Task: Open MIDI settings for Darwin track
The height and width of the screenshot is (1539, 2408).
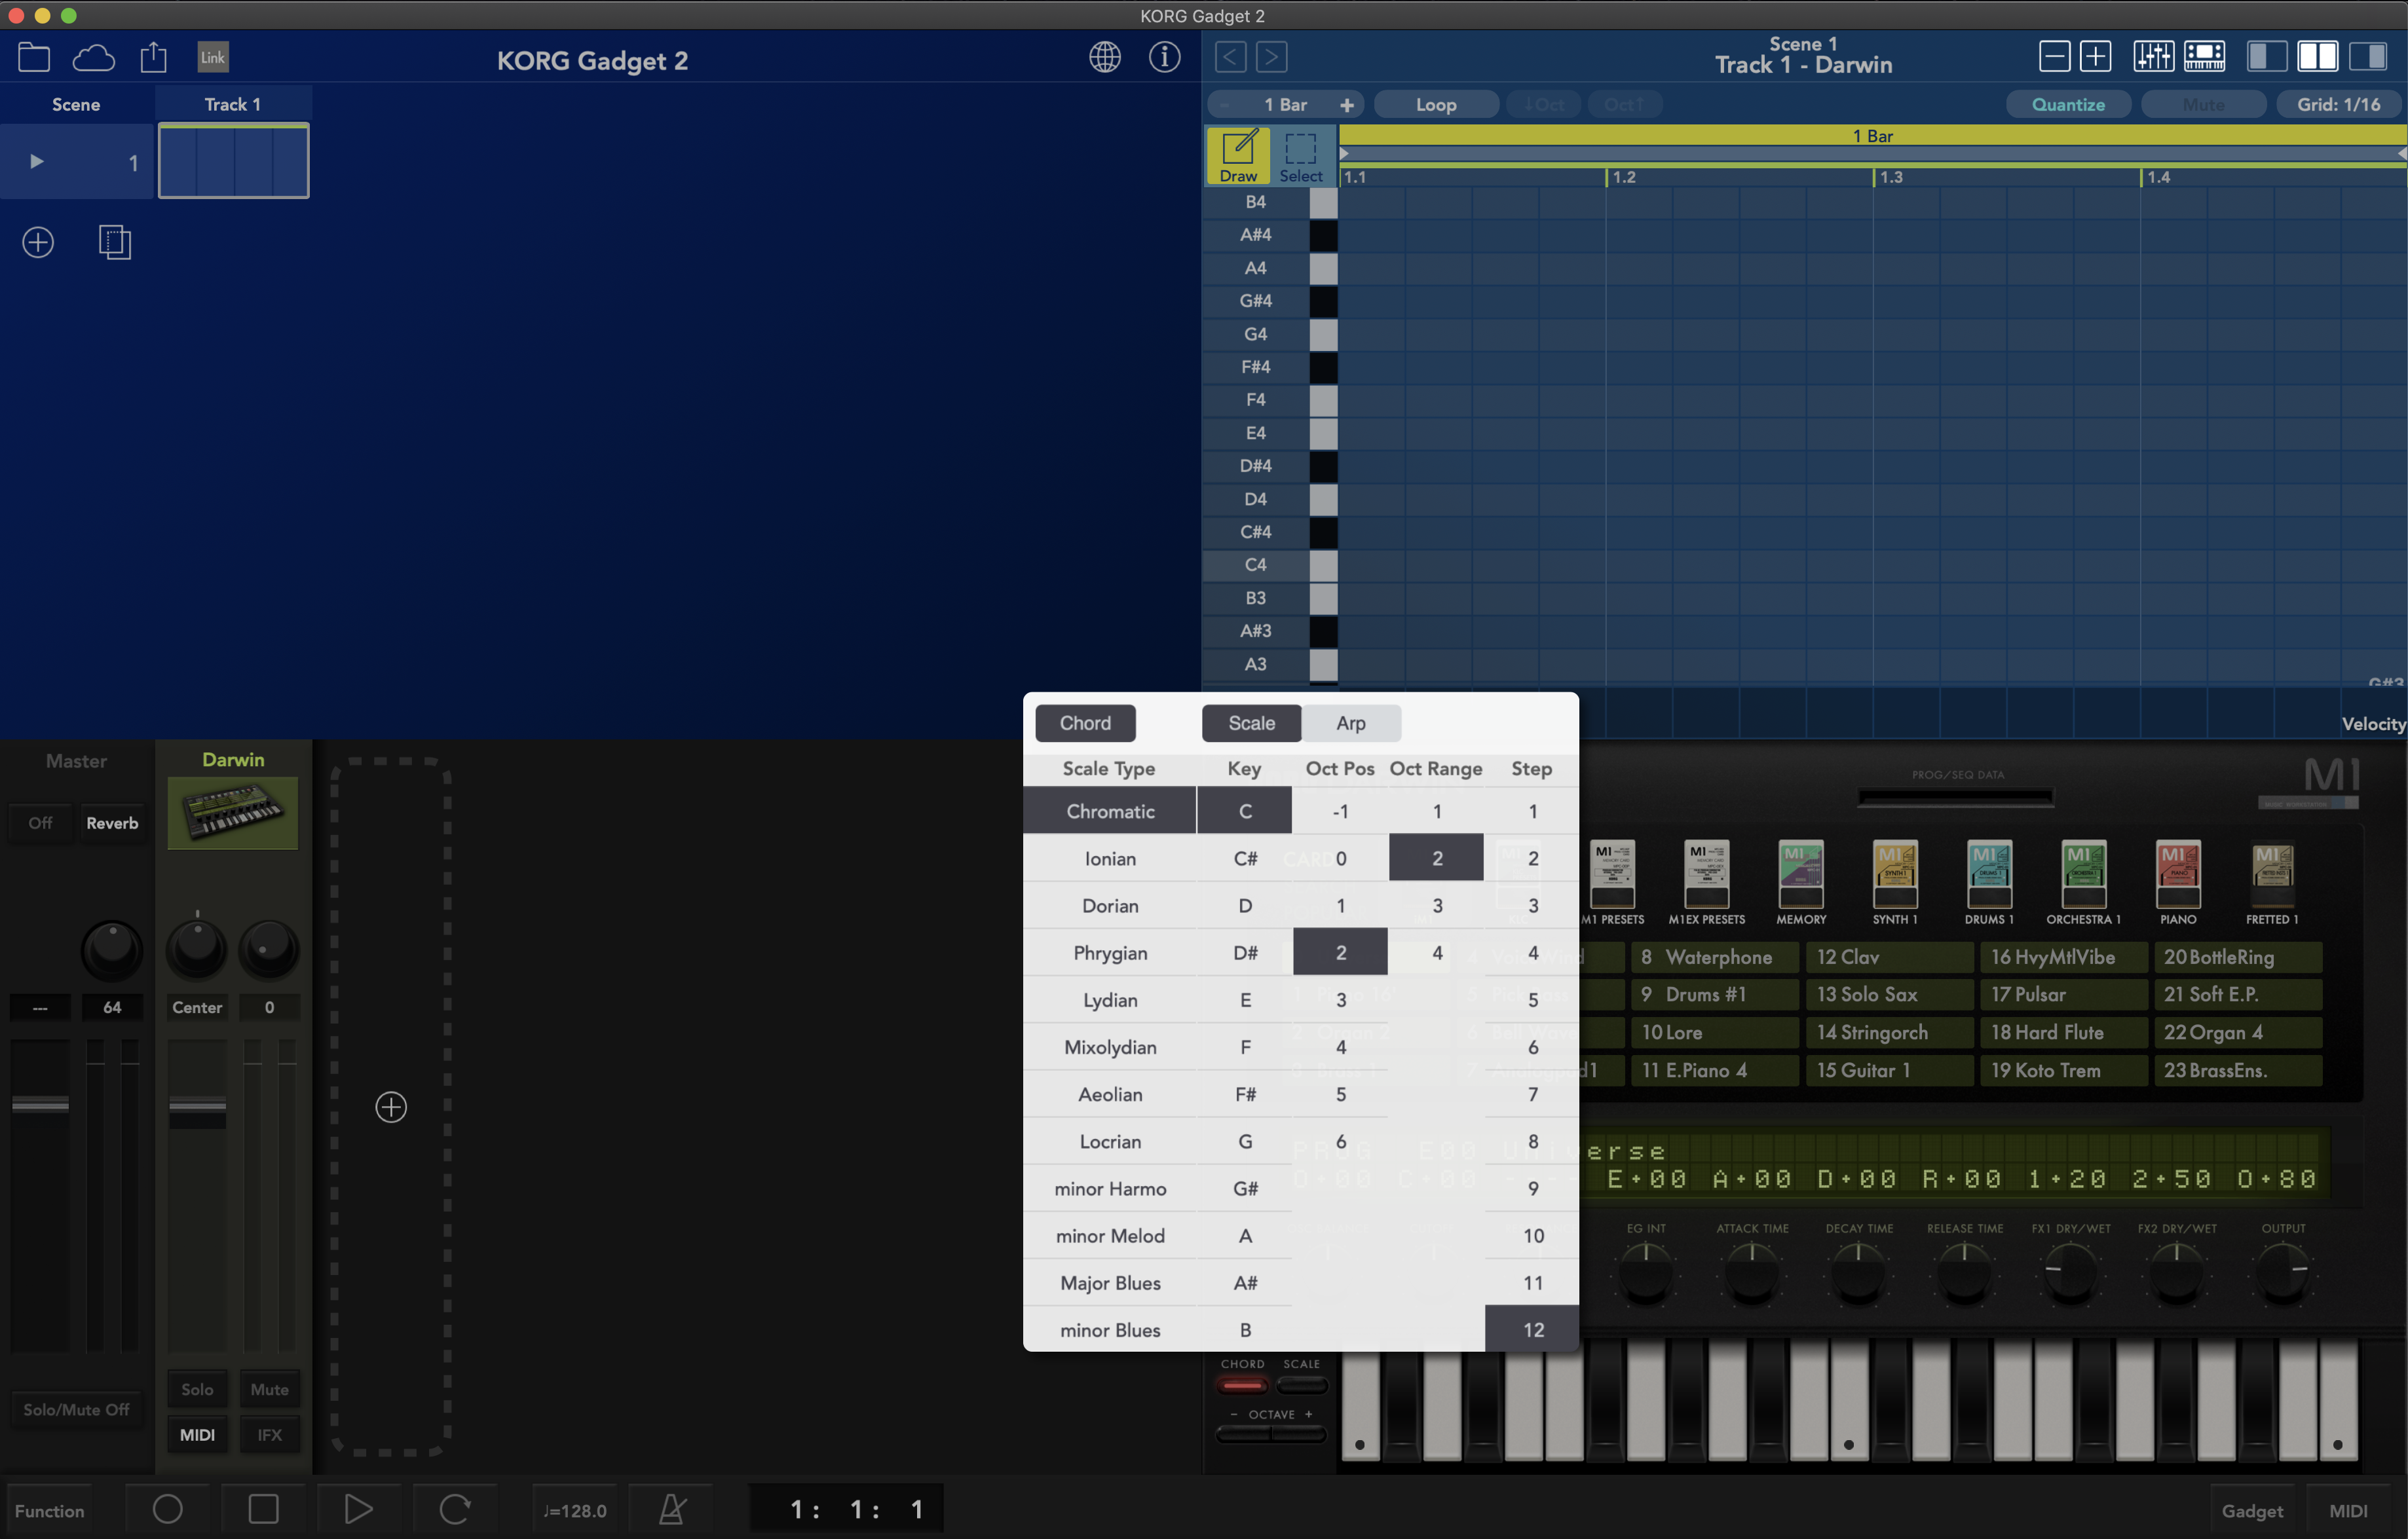Action: (x=197, y=1435)
